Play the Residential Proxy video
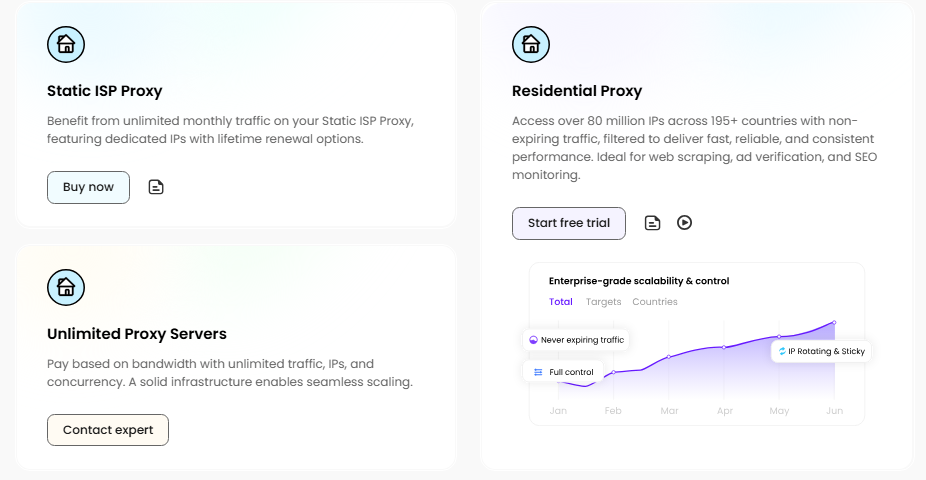 684,223
